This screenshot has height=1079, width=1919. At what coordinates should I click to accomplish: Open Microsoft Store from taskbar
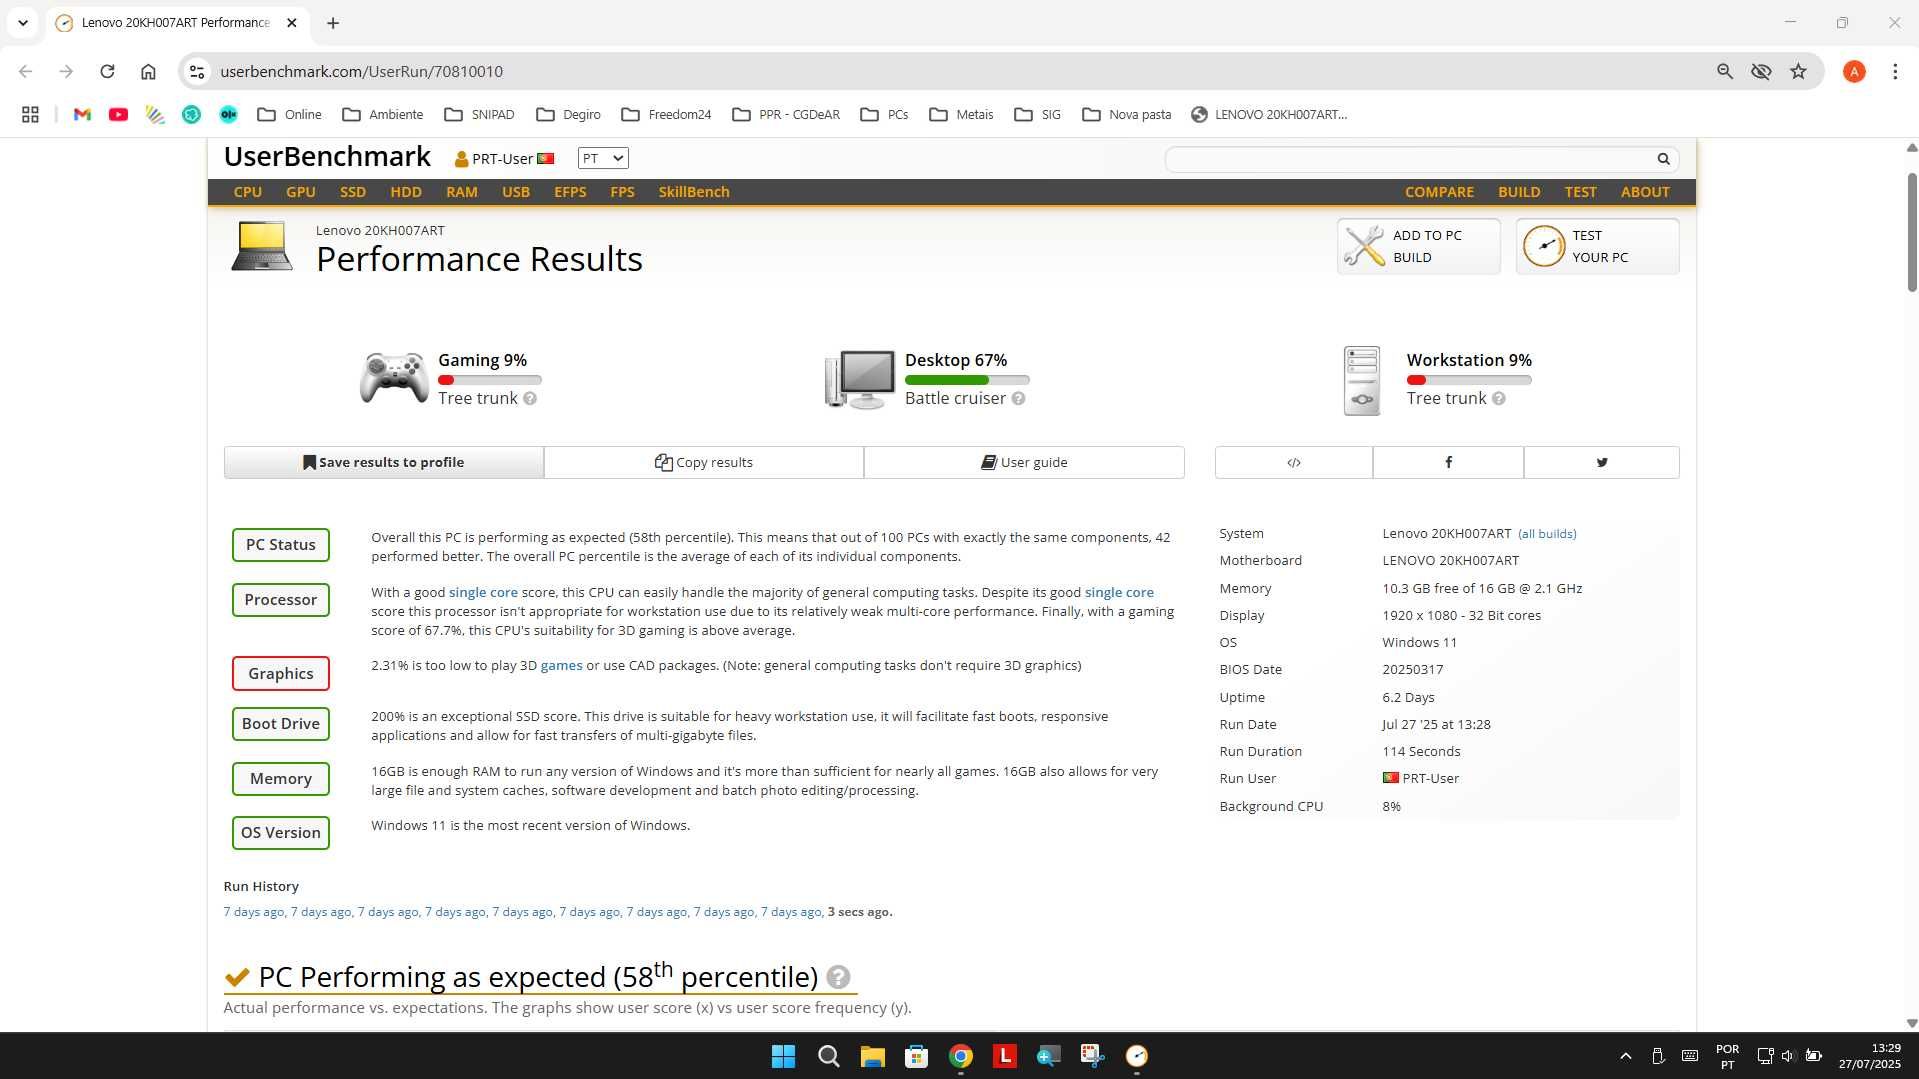click(916, 1056)
